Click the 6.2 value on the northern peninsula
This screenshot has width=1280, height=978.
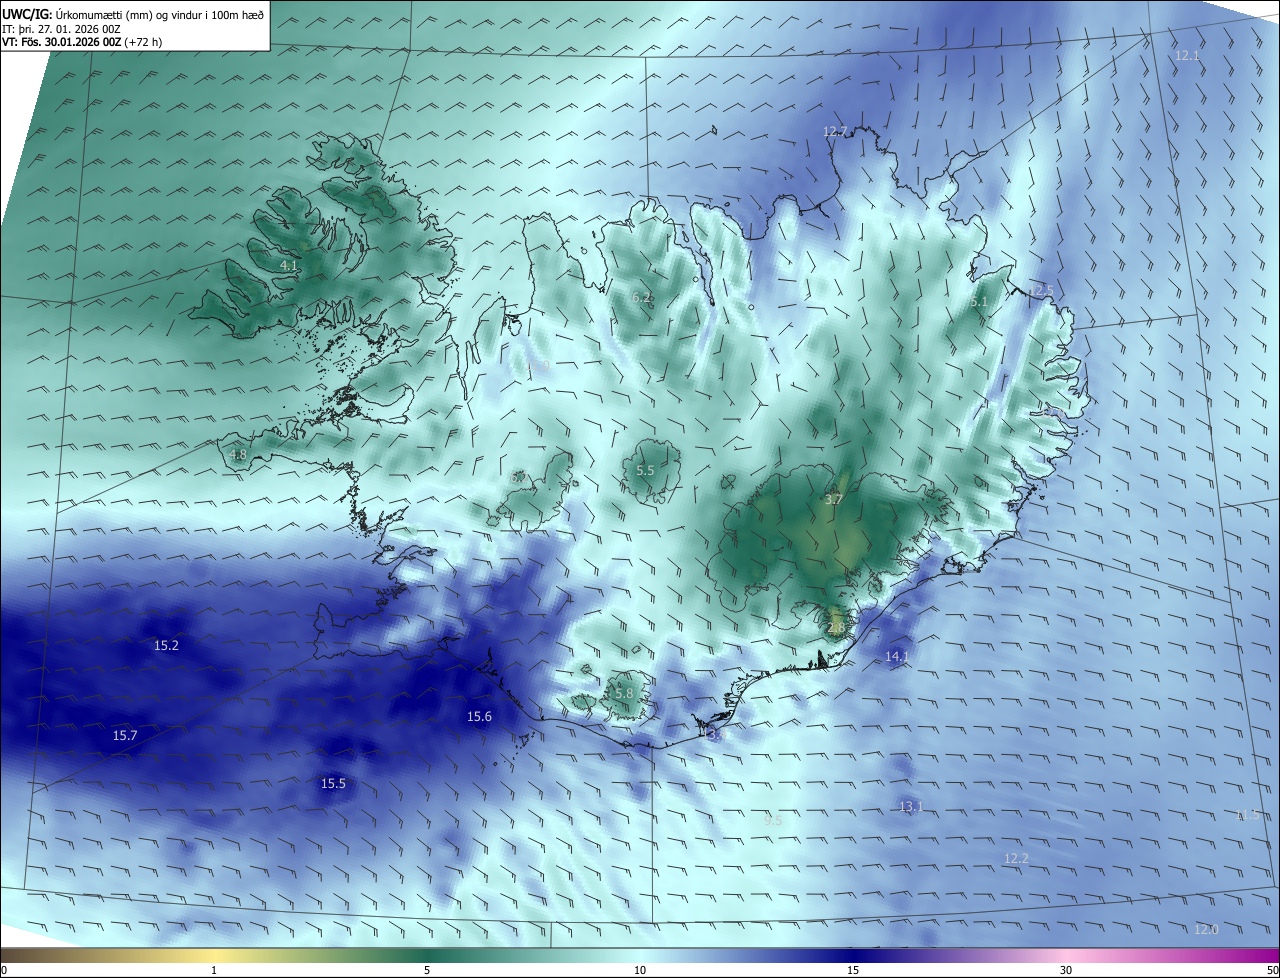(x=641, y=297)
